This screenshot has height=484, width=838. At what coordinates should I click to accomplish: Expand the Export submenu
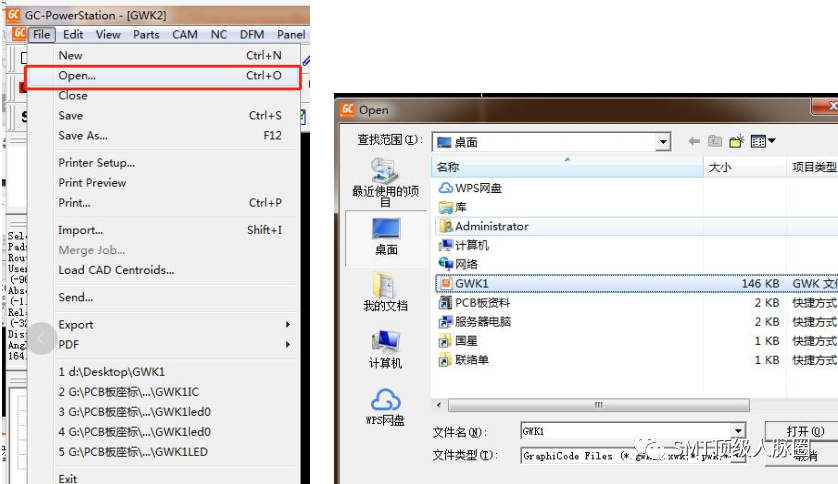click(x=163, y=325)
